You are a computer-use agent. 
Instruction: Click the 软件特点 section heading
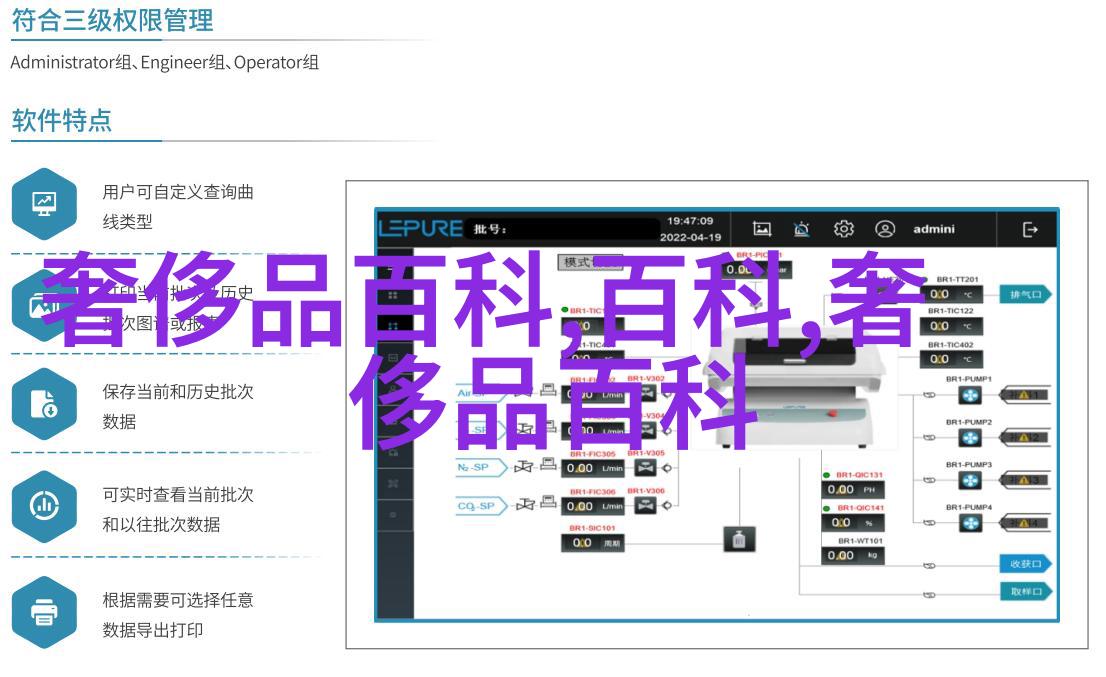click(x=62, y=121)
